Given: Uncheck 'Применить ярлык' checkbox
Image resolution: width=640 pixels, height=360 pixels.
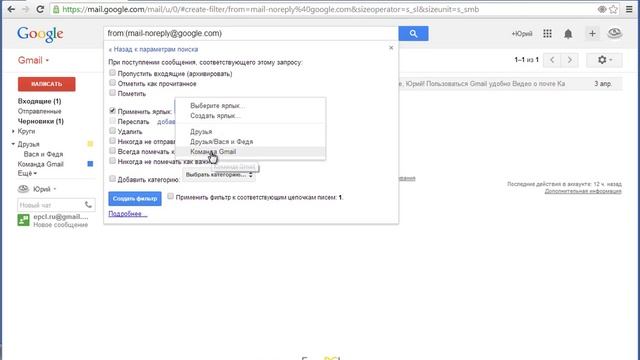Looking at the screenshot, I should pyautogui.click(x=112, y=111).
